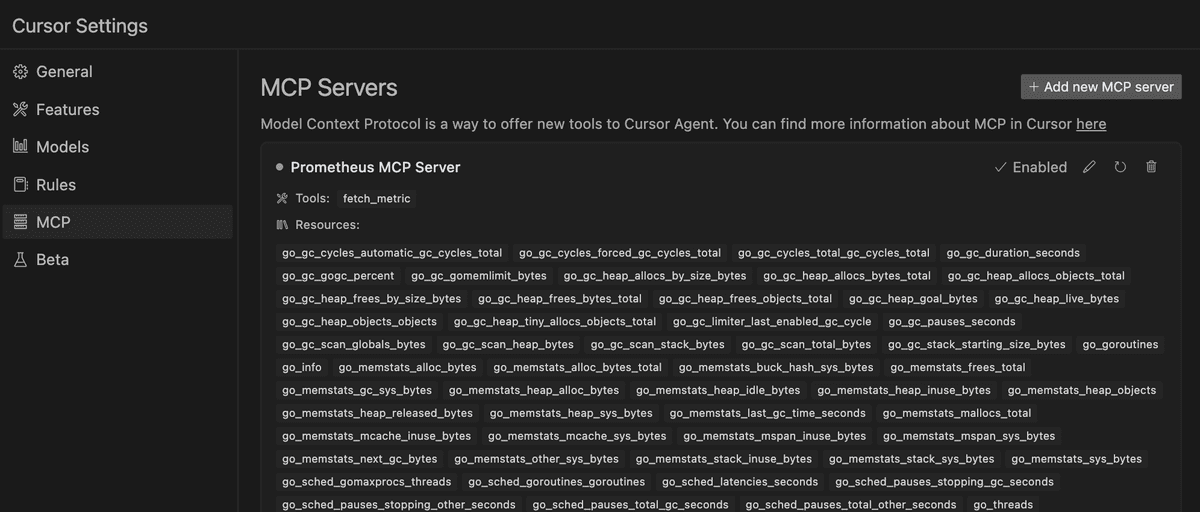This screenshot has height=512, width=1200.
Task: Edit the Prometheus MCP Server with pencil icon
Action: pos(1090,167)
